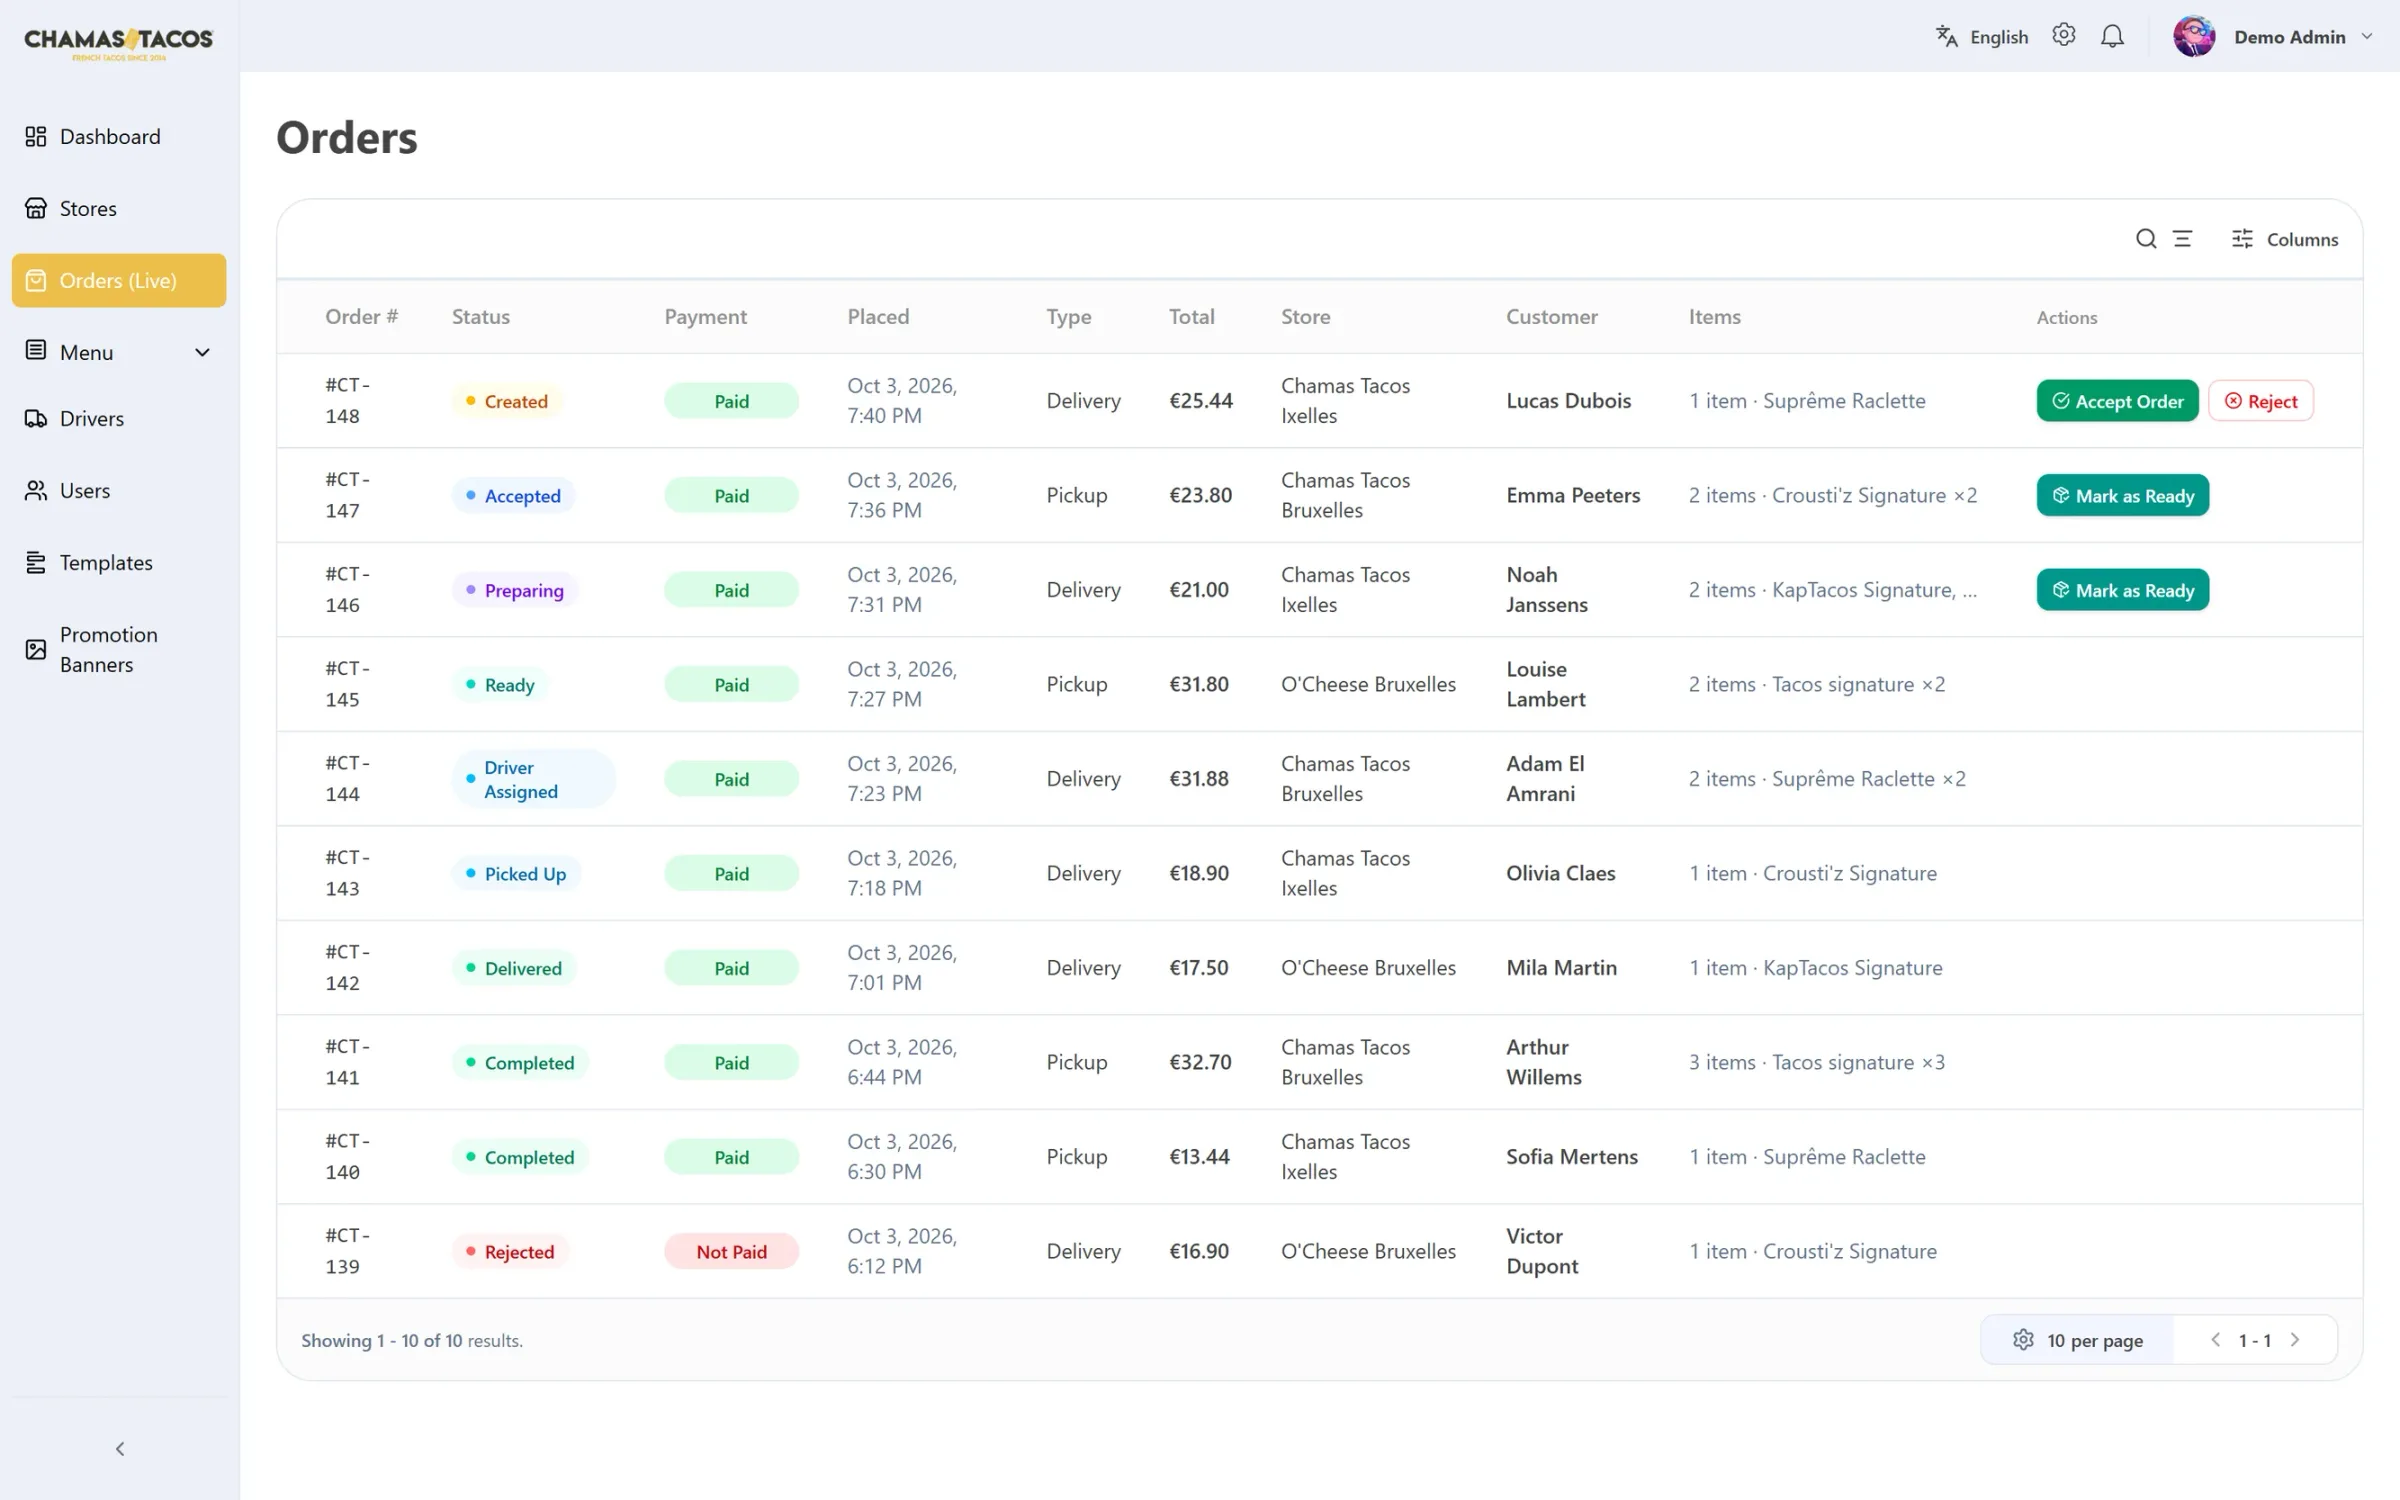This screenshot has height=1500, width=2400.
Task: Go to the Drivers page
Action: point(119,418)
